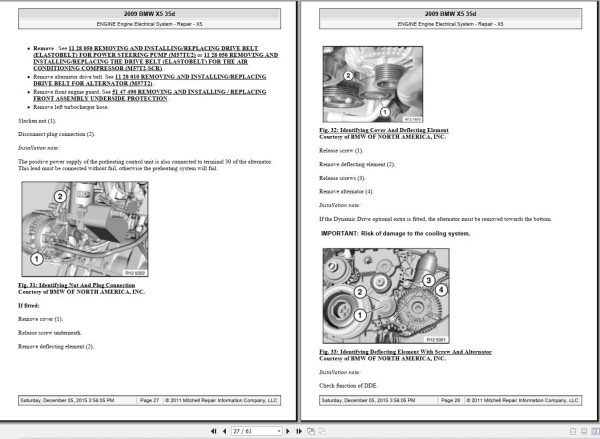The height and width of the screenshot is (439, 600).
Task: Click 'Page 28' in right page footer
Action: coord(450,400)
